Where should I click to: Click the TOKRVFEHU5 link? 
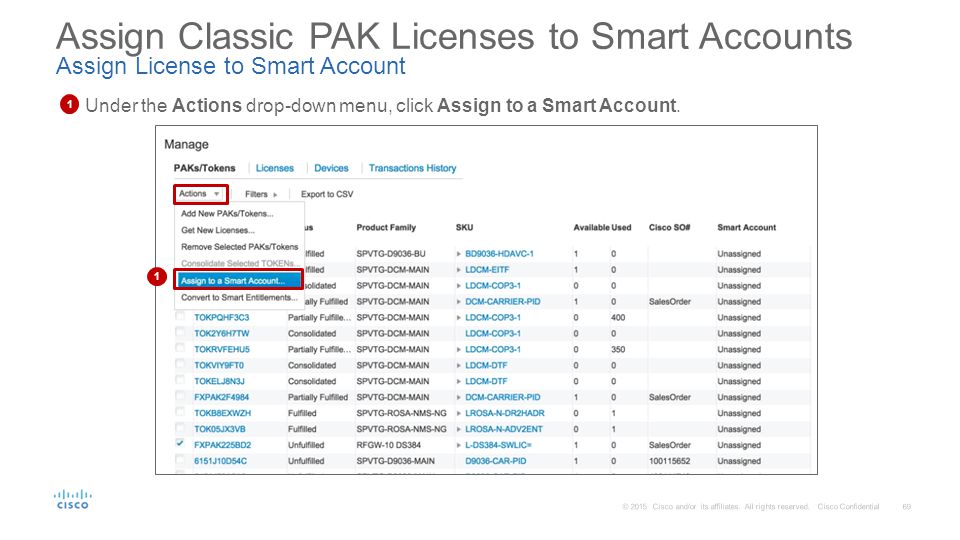[x=222, y=350]
